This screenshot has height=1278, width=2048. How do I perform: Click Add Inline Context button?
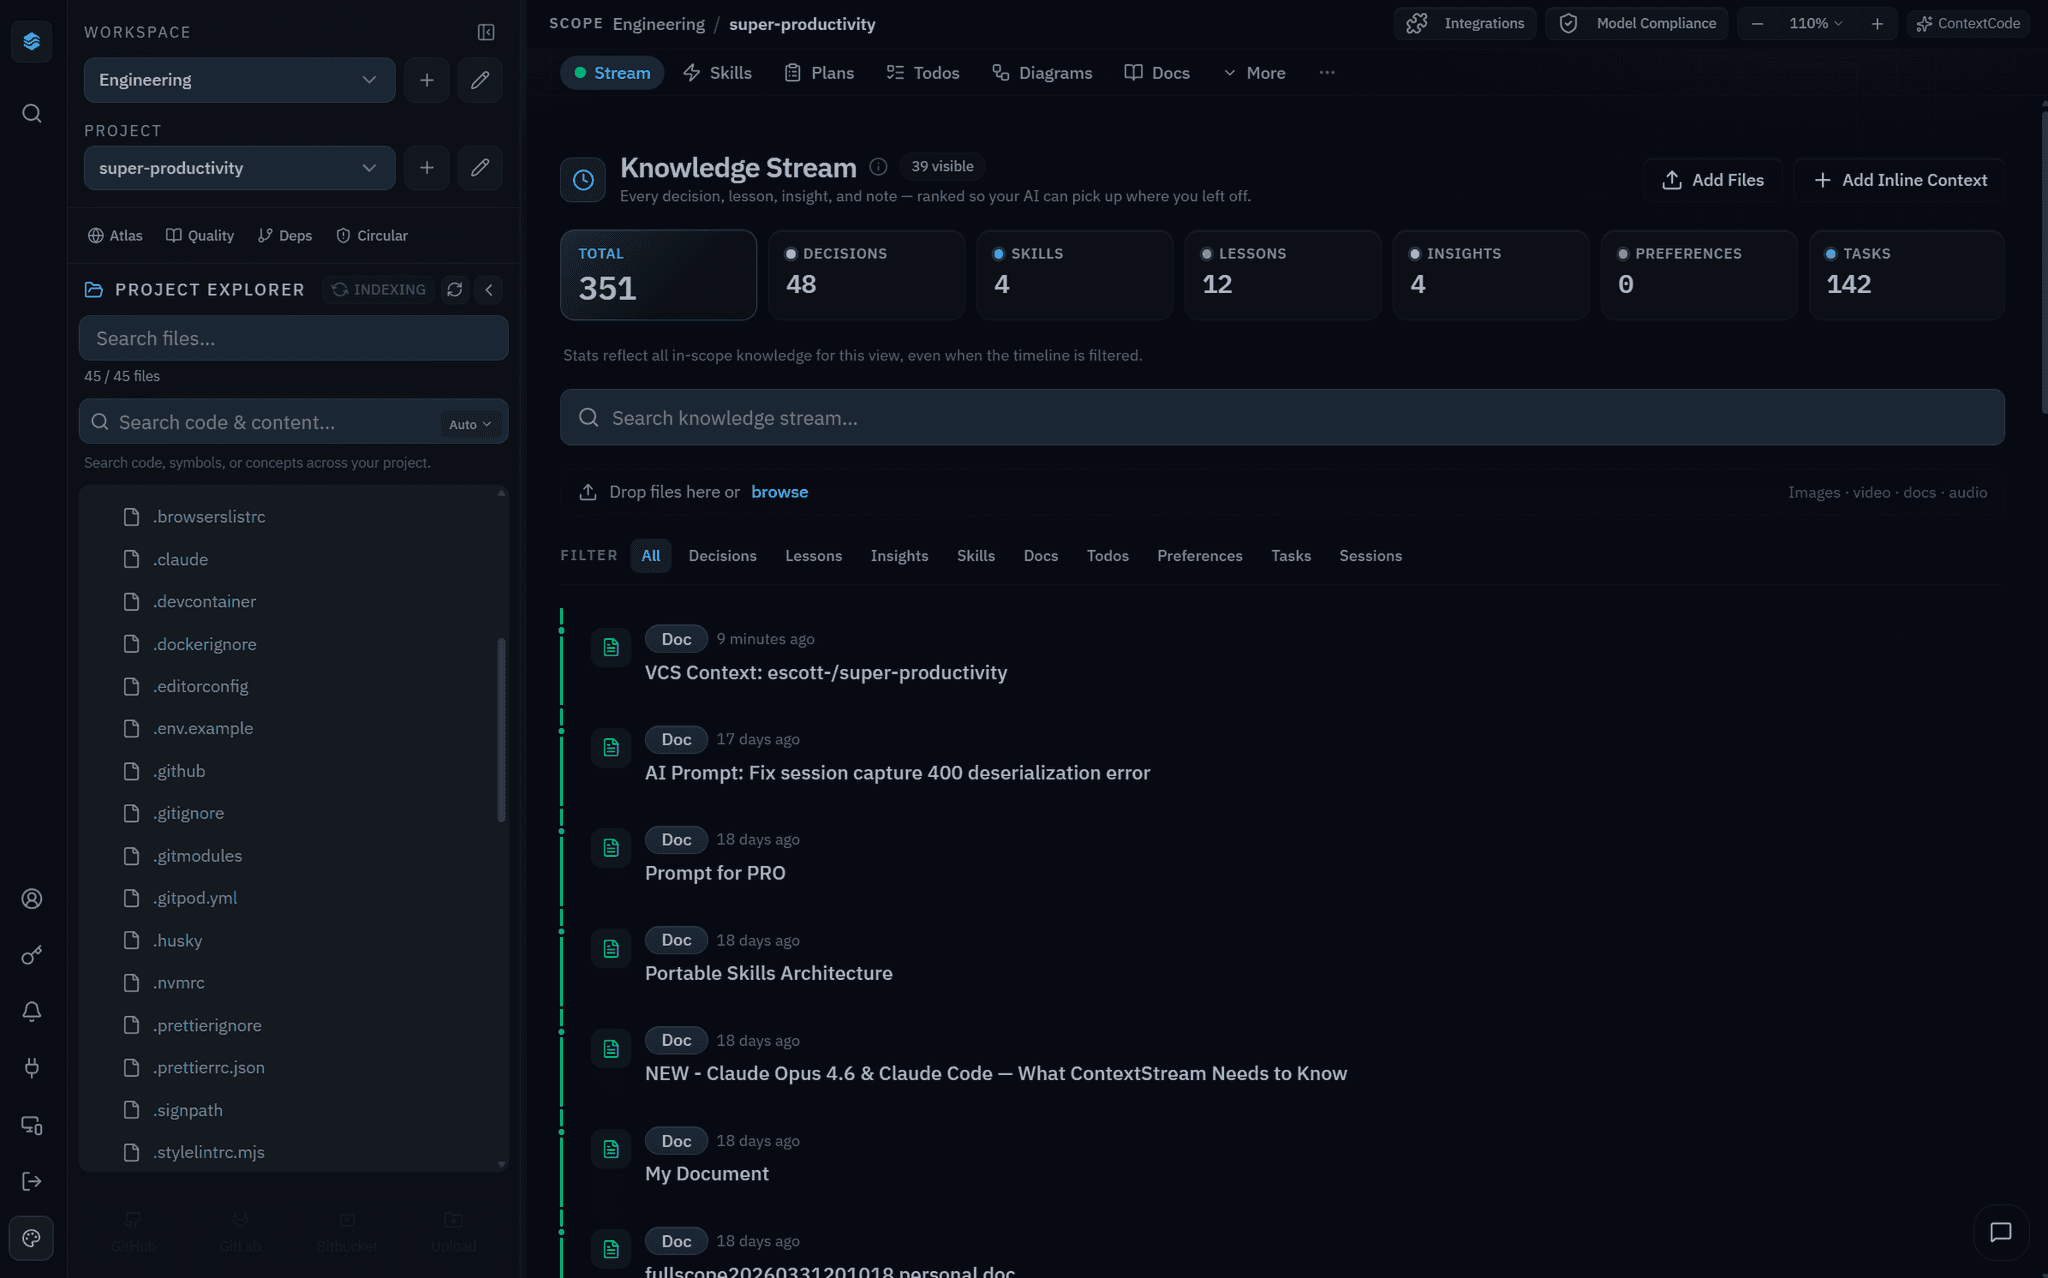(x=1899, y=180)
